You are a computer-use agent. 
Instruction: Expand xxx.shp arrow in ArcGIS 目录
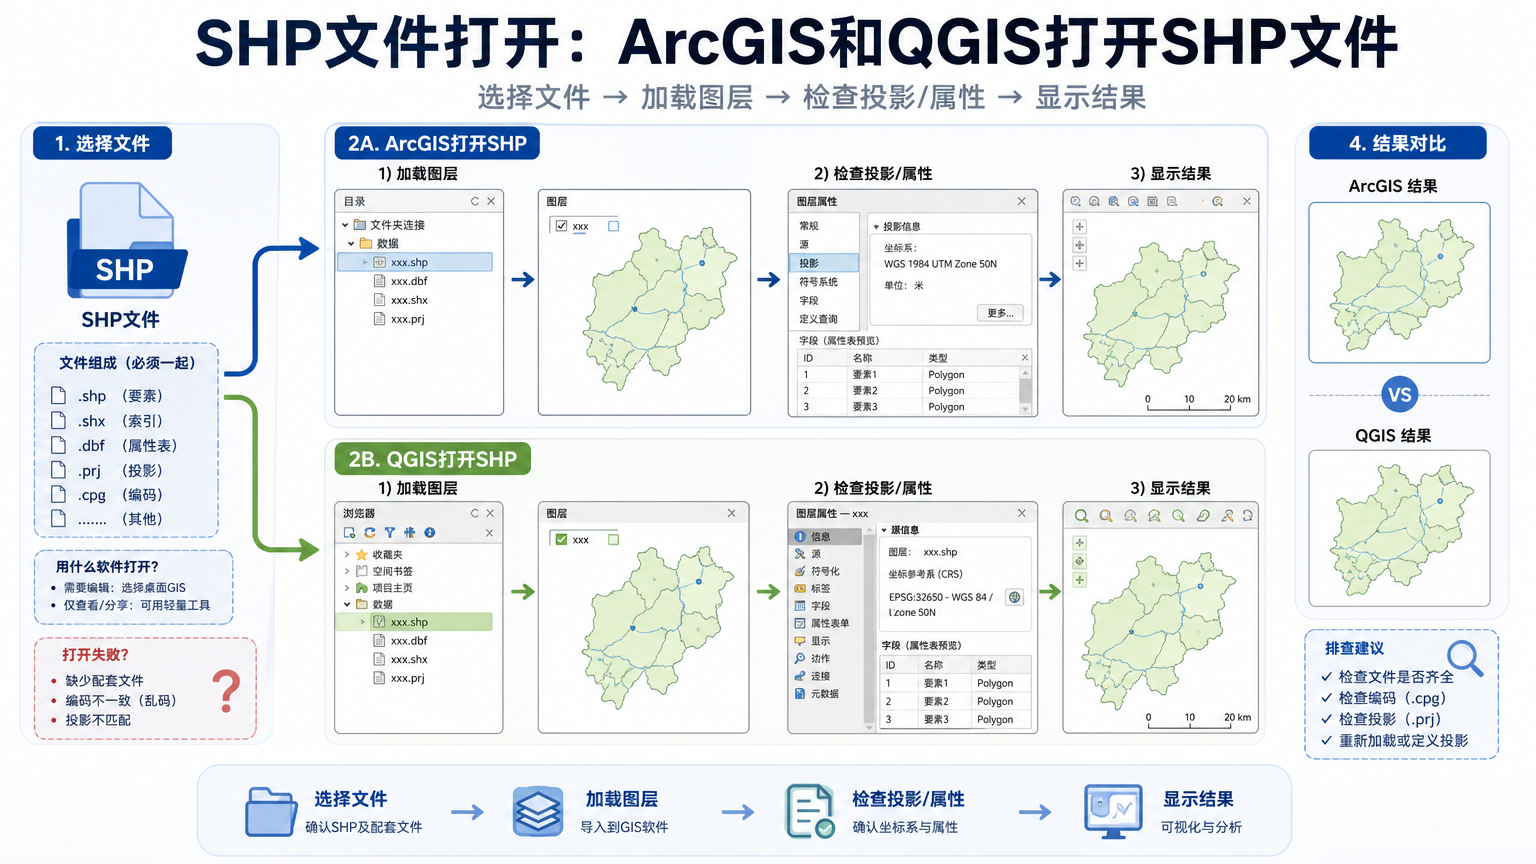click(366, 262)
